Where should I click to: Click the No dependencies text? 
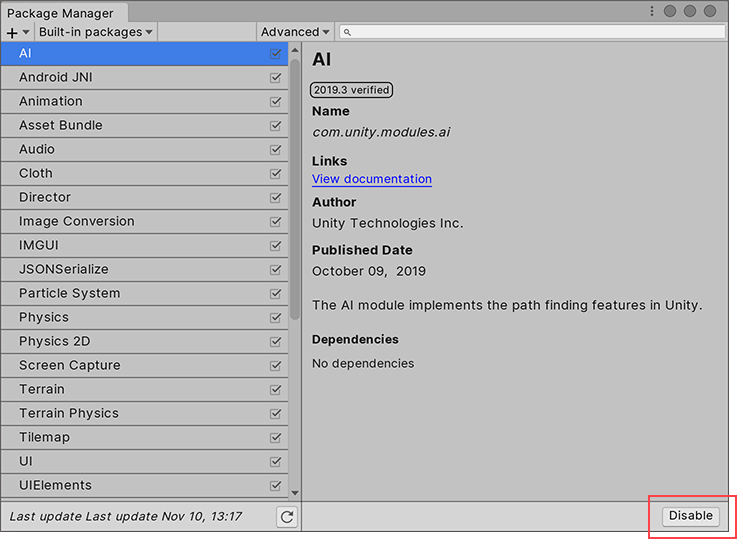pyautogui.click(x=363, y=364)
